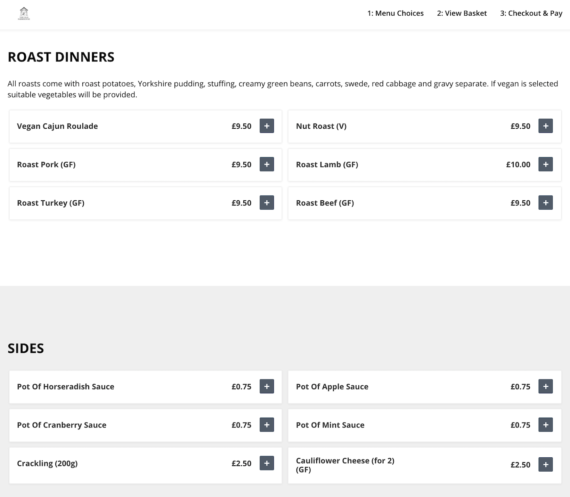
Task: Open the 1: Menu Choices step
Action: (x=396, y=13)
